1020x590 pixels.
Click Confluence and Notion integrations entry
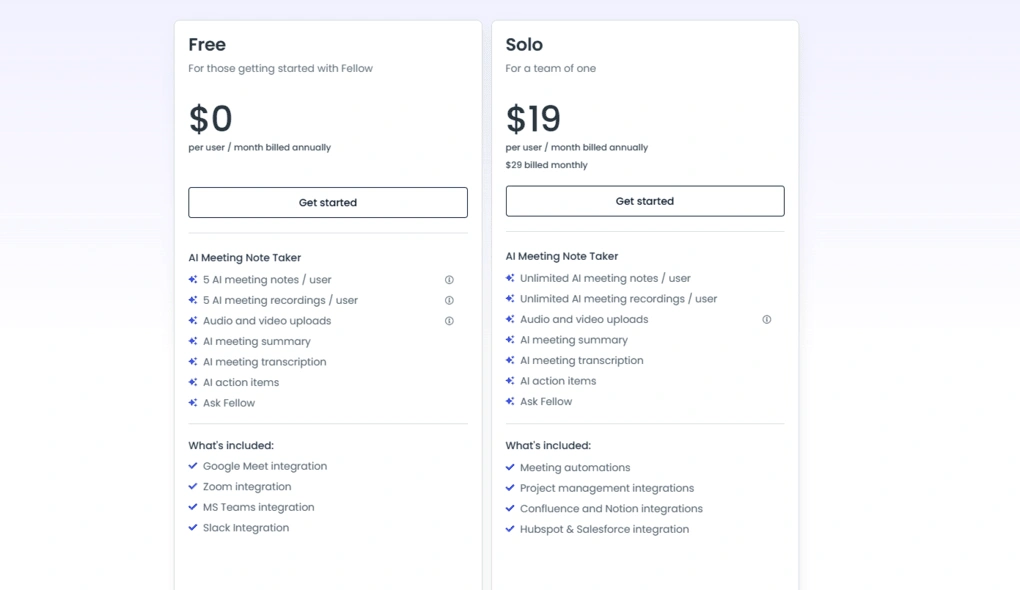(x=611, y=508)
